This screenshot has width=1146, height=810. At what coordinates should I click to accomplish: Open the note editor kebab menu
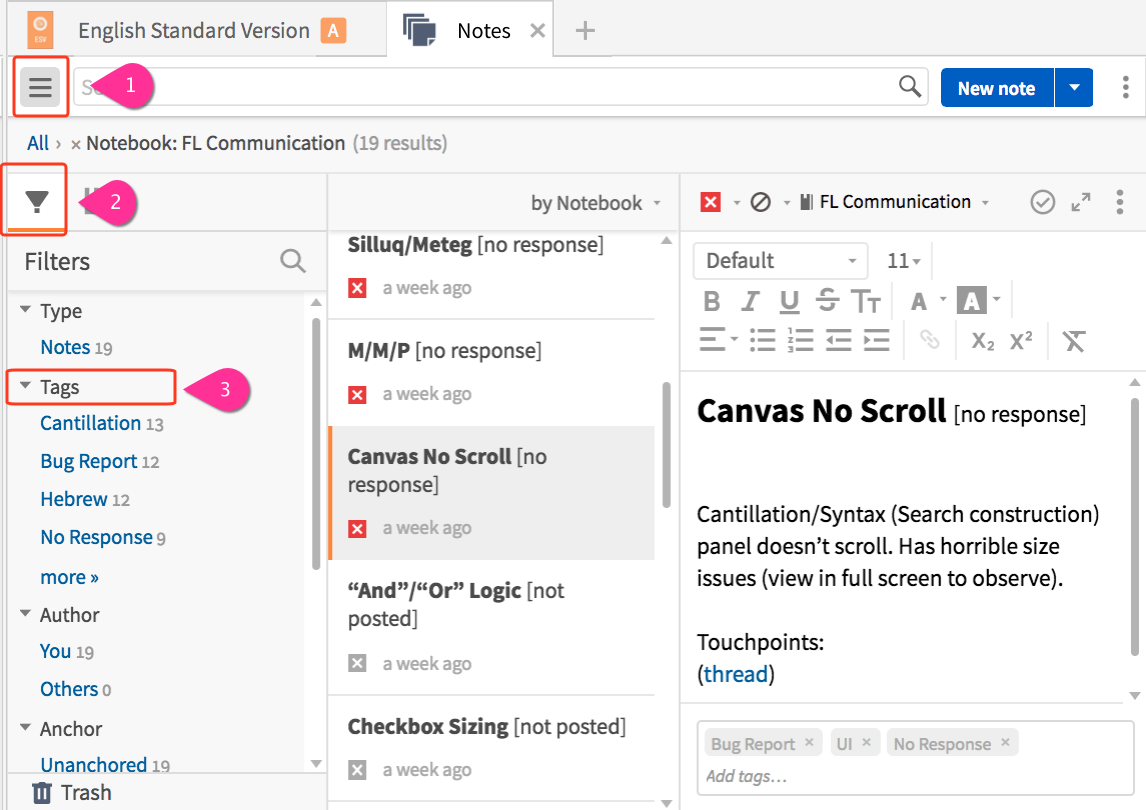point(1120,202)
